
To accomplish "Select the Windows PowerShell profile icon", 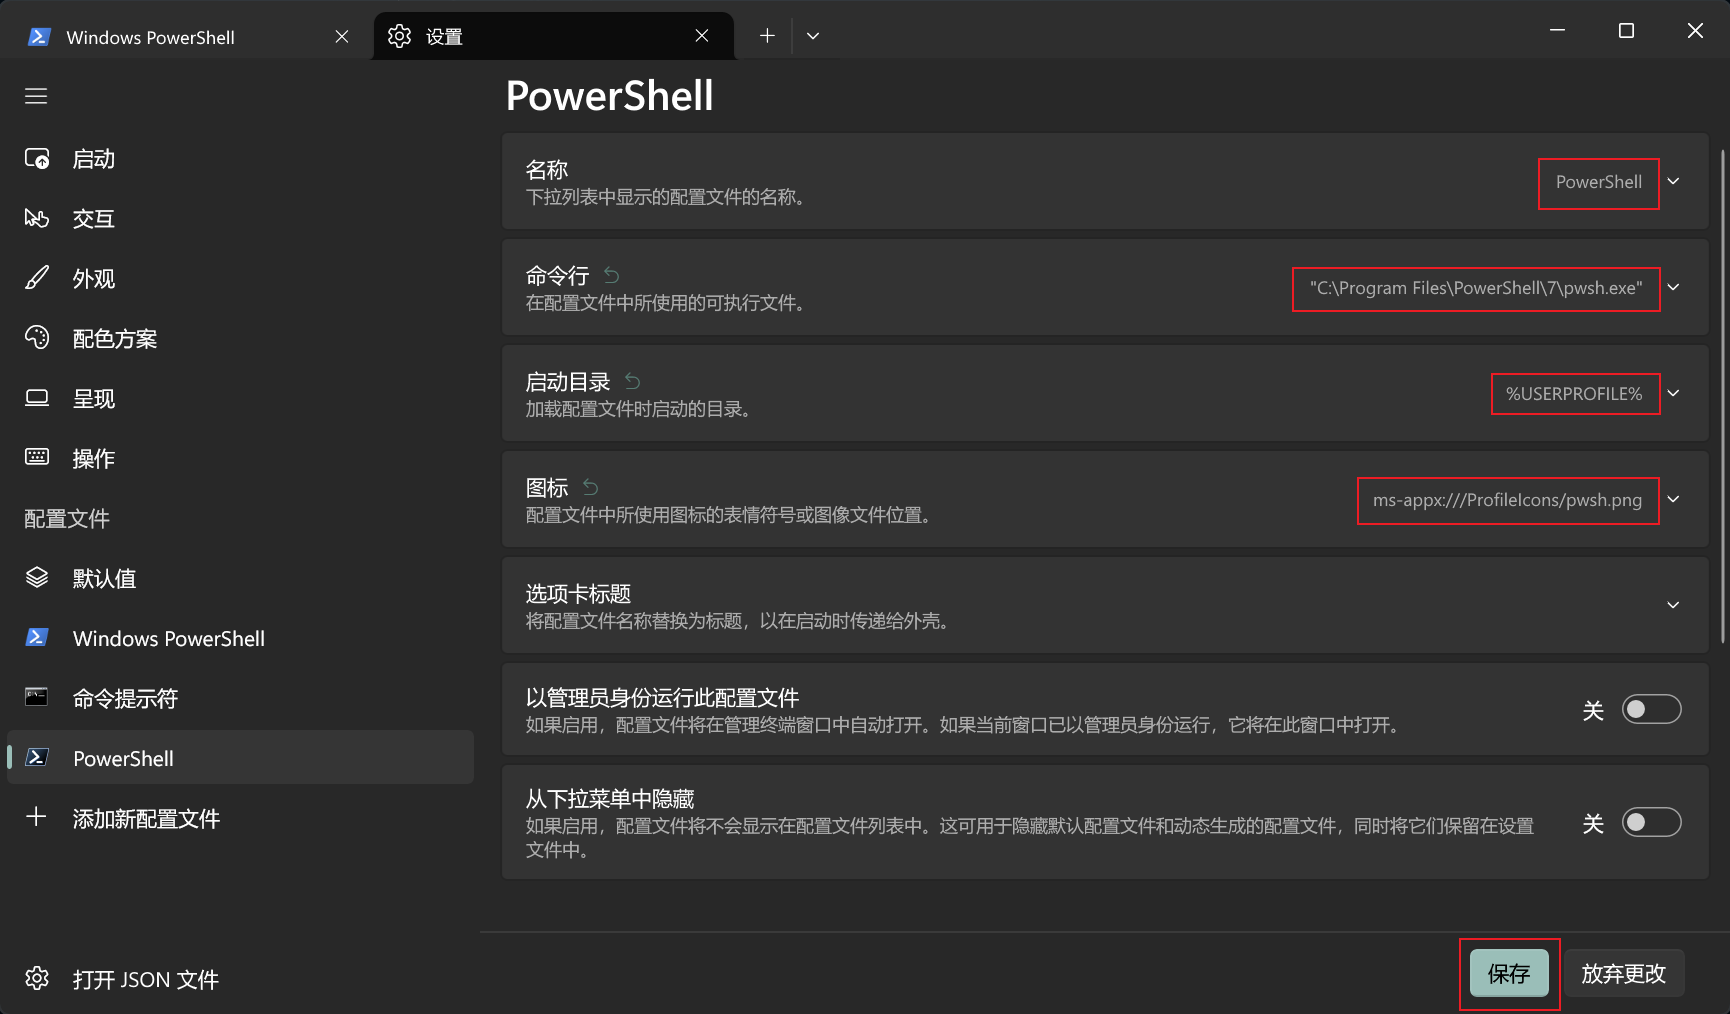I will pyautogui.click(x=37, y=637).
